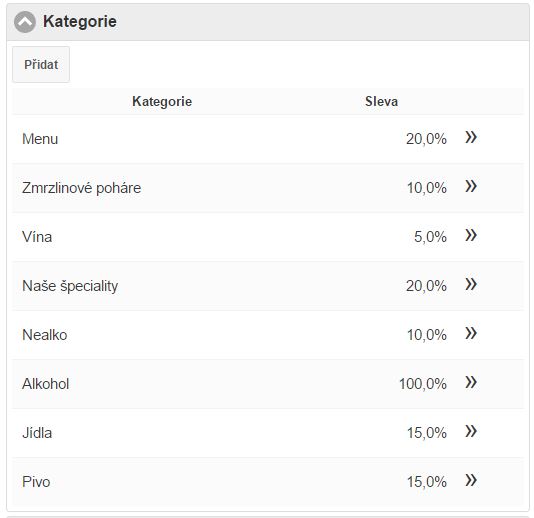Image resolution: width=534 pixels, height=518 pixels.
Task: Click the 5,0% discount for Vína
Action: click(x=430, y=237)
